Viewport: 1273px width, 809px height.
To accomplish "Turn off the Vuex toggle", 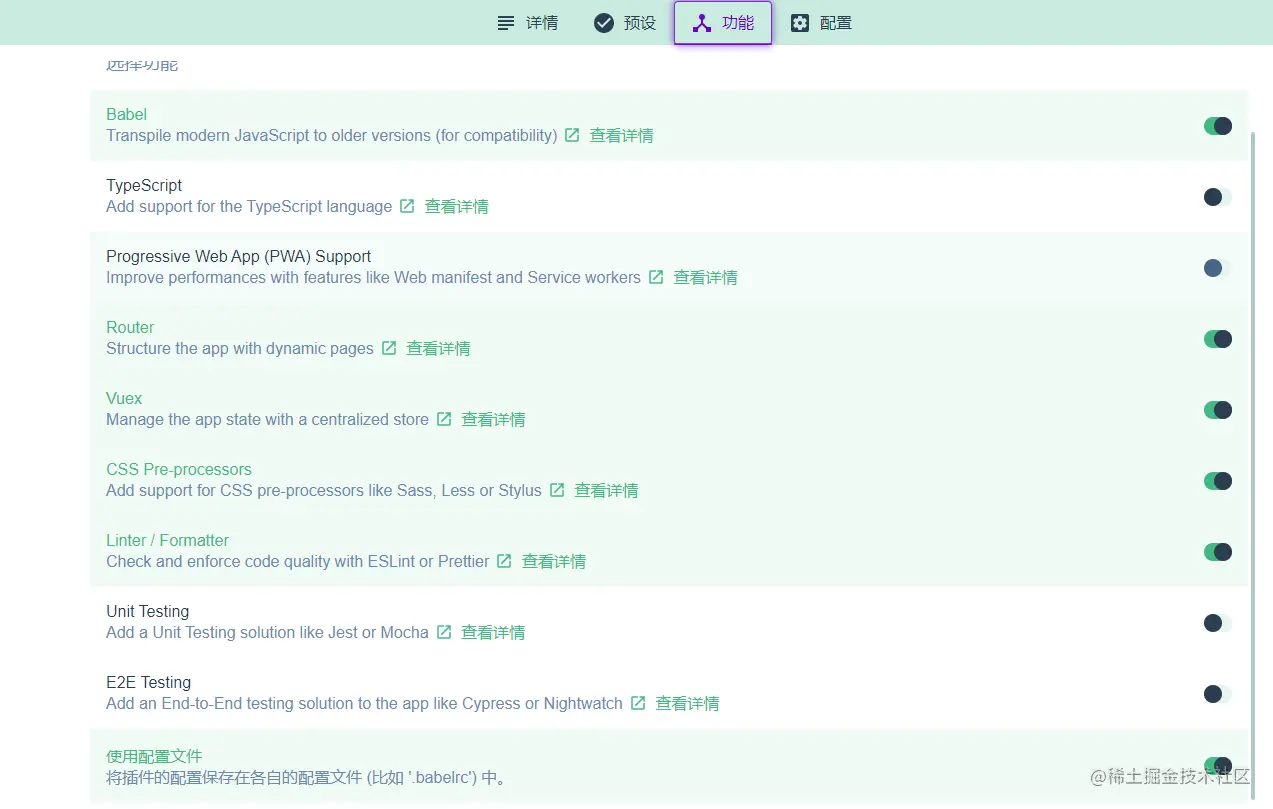I will [x=1217, y=410].
